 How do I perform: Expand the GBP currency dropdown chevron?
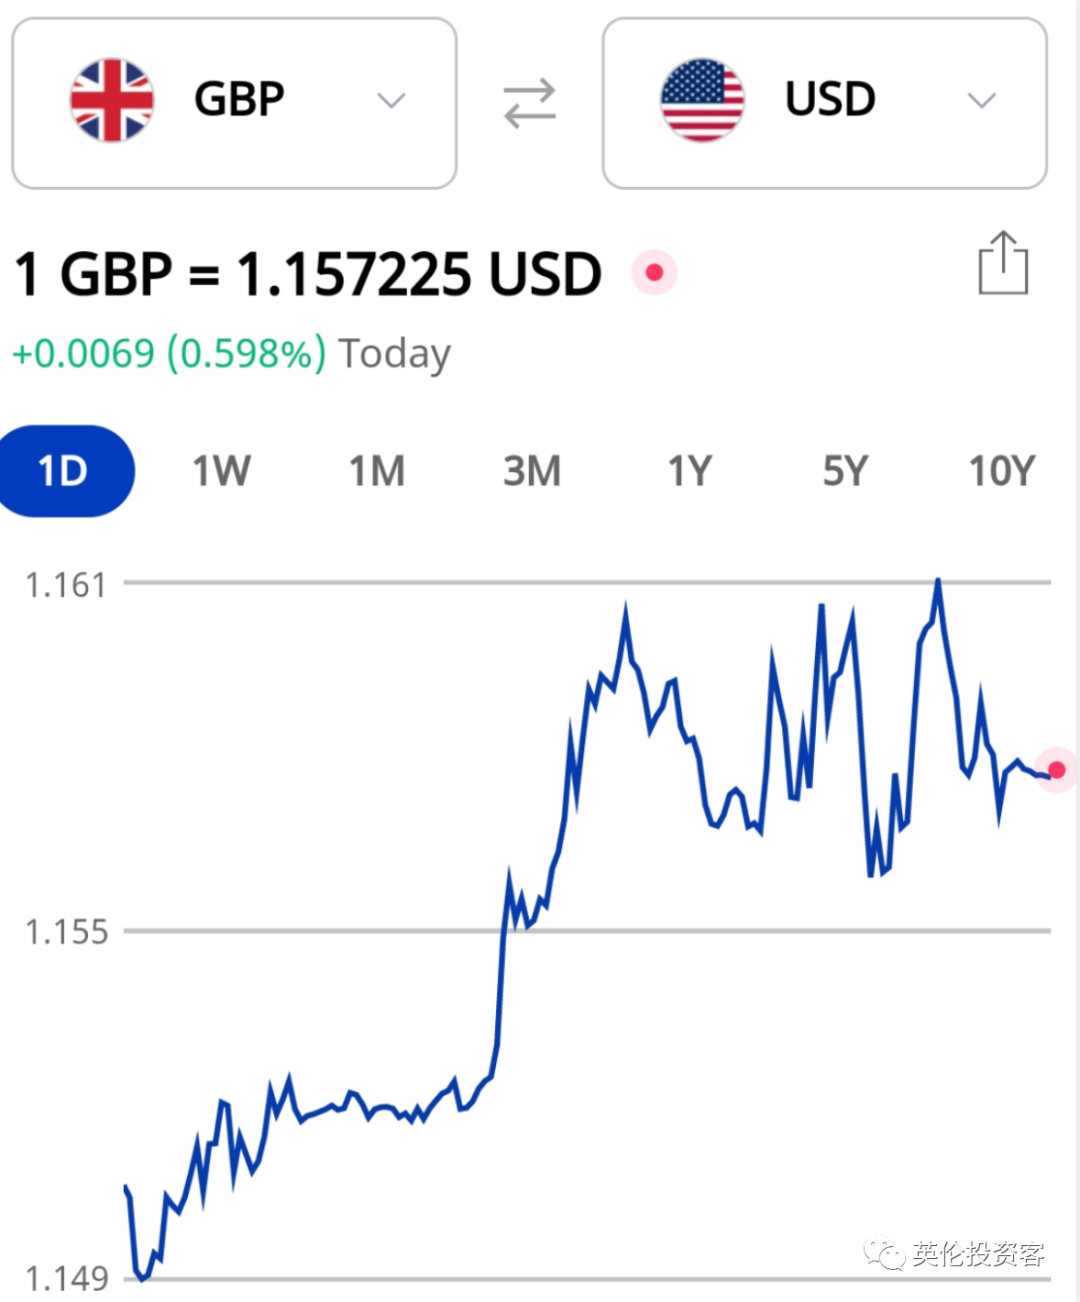[x=391, y=100]
